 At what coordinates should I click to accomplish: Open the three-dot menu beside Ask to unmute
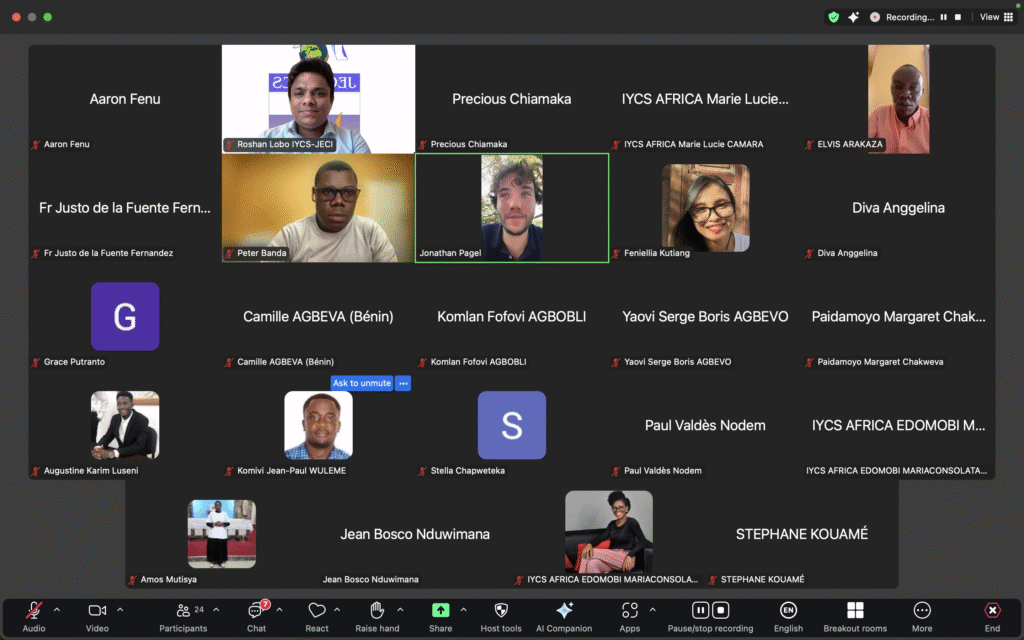pyautogui.click(x=403, y=383)
